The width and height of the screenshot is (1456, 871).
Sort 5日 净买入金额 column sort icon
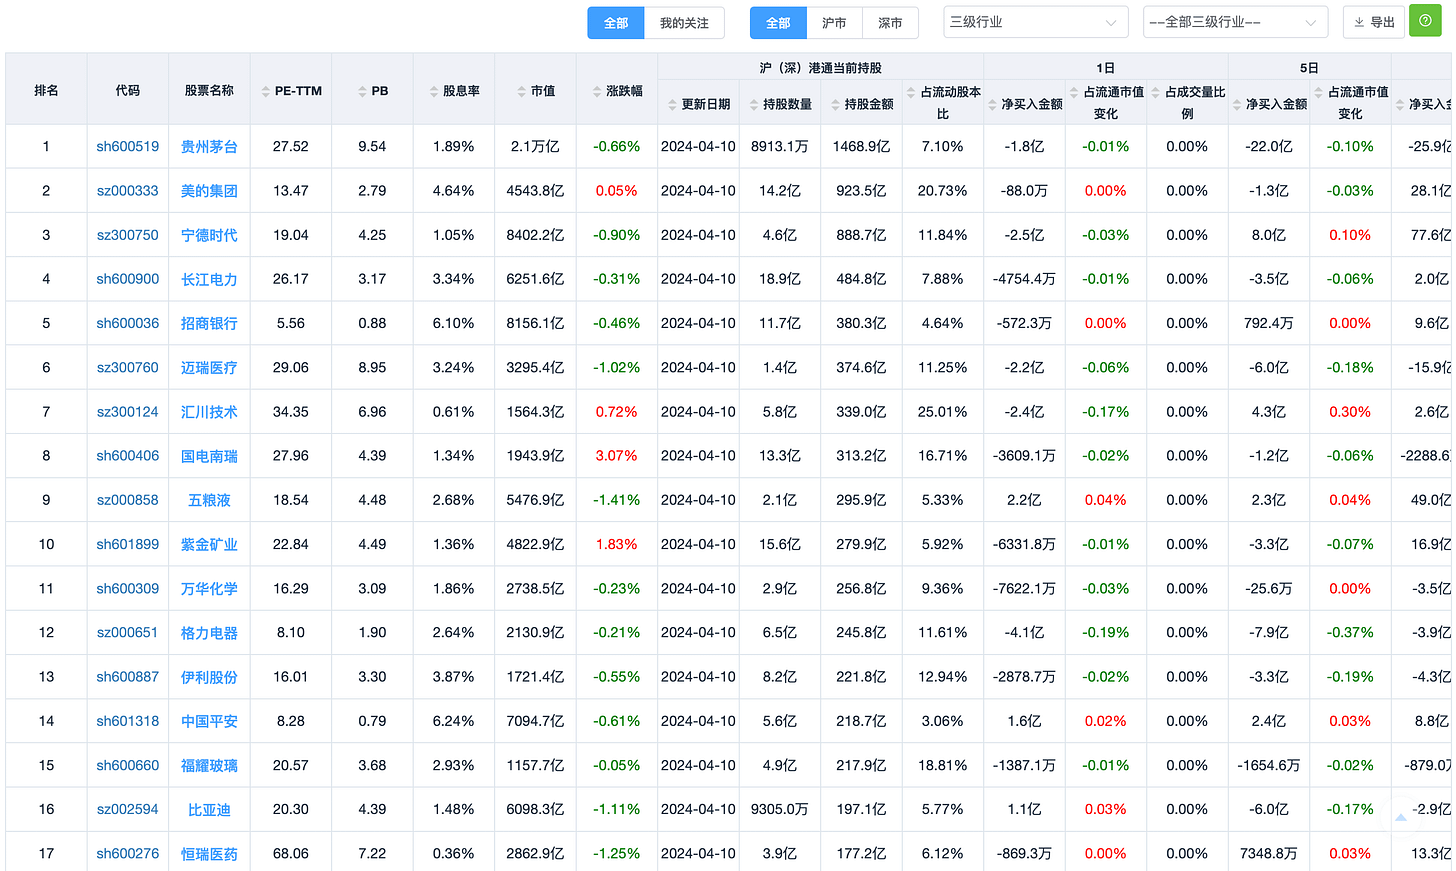click(1237, 104)
